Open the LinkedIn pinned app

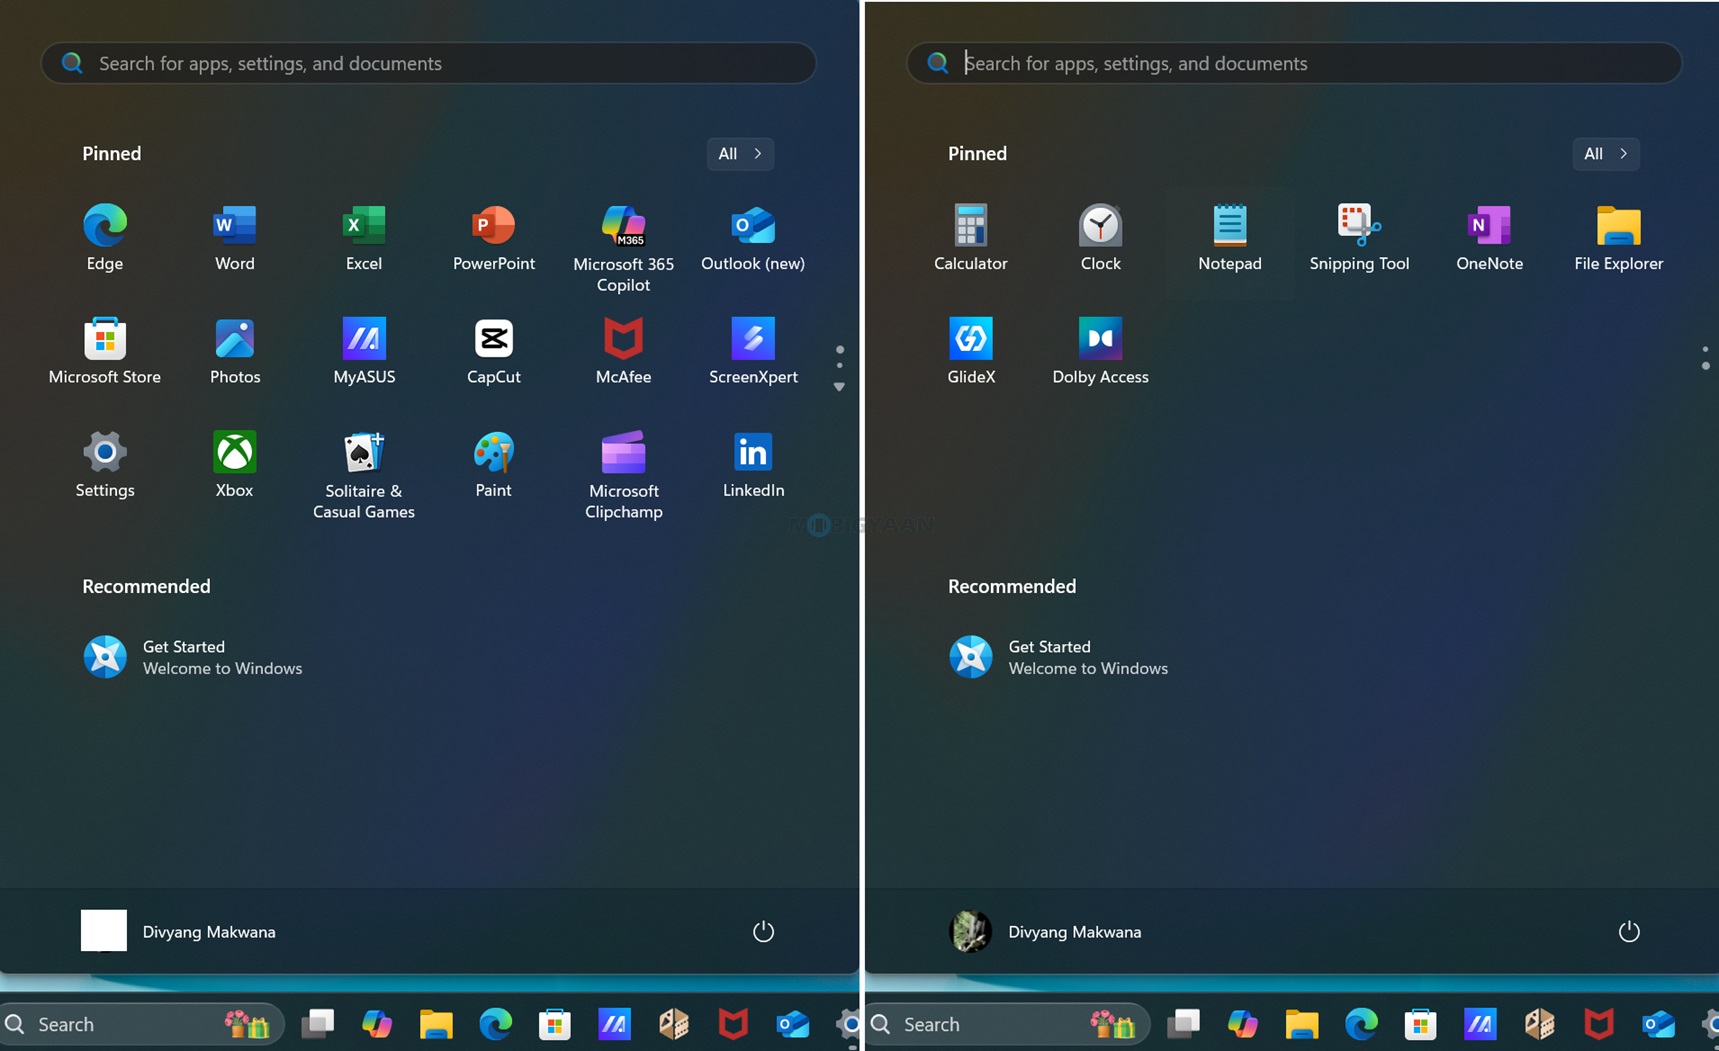753,465
